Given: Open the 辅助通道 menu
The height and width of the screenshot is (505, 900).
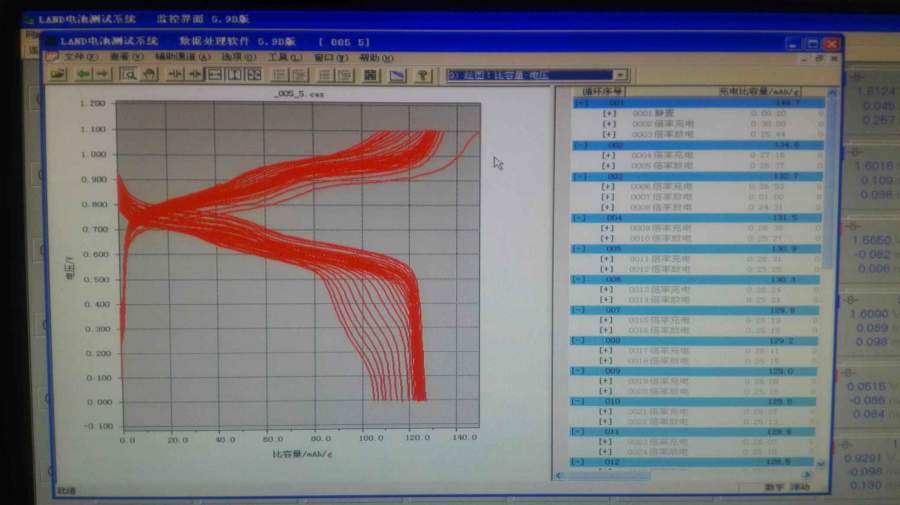Looking at the screenshot, I should [x=182, y=57].
